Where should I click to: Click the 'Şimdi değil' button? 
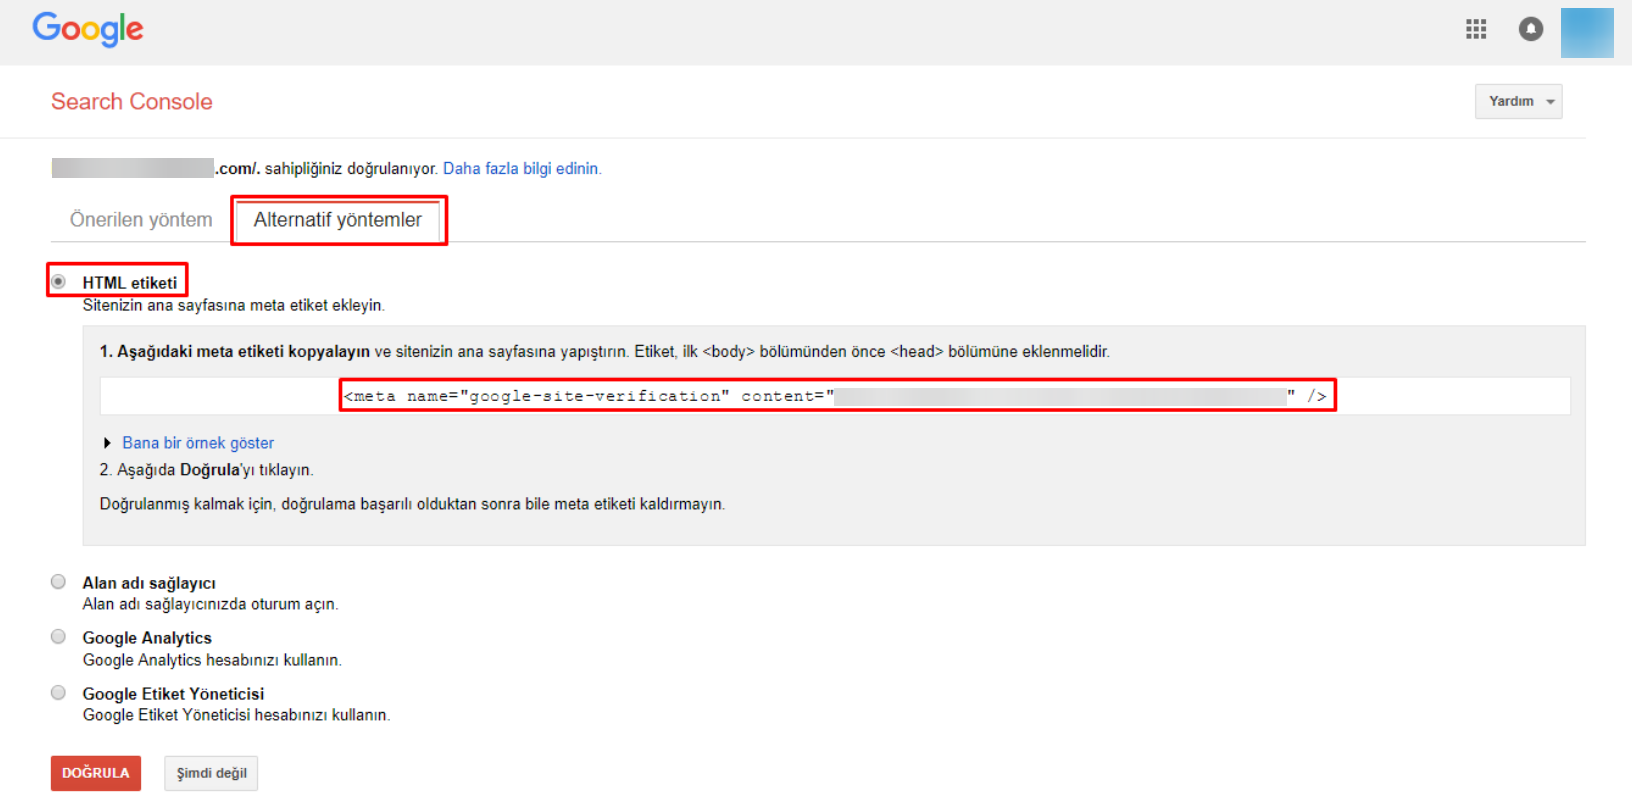click(x=211, y=773)
